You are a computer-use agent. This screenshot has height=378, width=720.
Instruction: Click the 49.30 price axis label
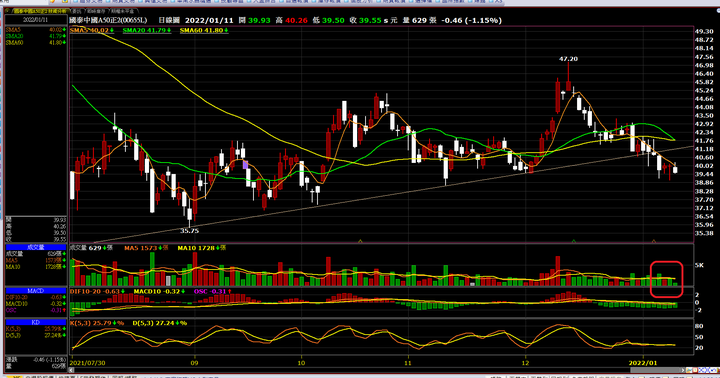pyautogui.click(x=704, y=31)
